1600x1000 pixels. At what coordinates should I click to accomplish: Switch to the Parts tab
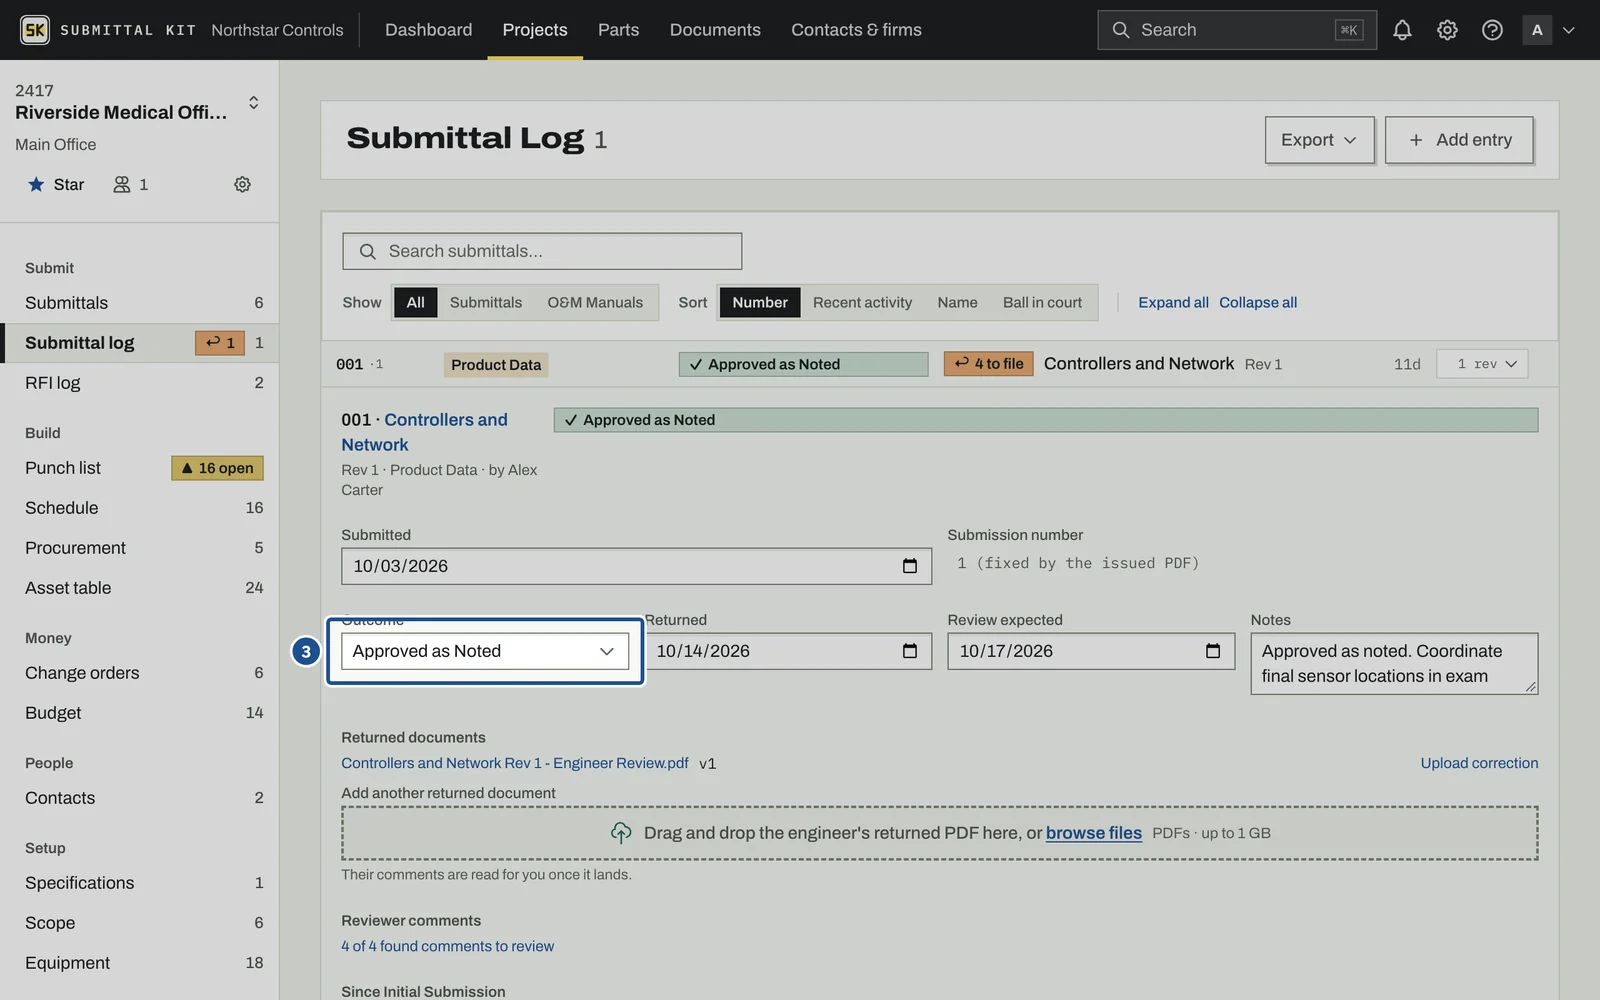pos(618,30)
